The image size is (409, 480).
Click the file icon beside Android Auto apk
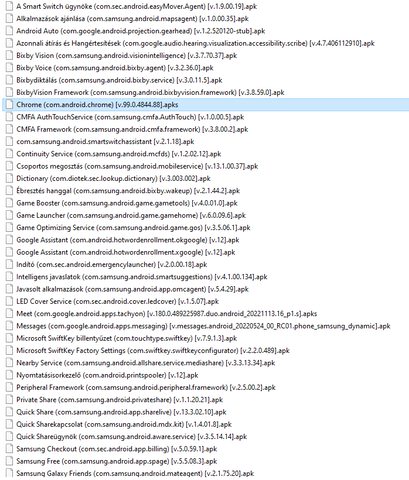pyautogui.click(x=10, y=31)
